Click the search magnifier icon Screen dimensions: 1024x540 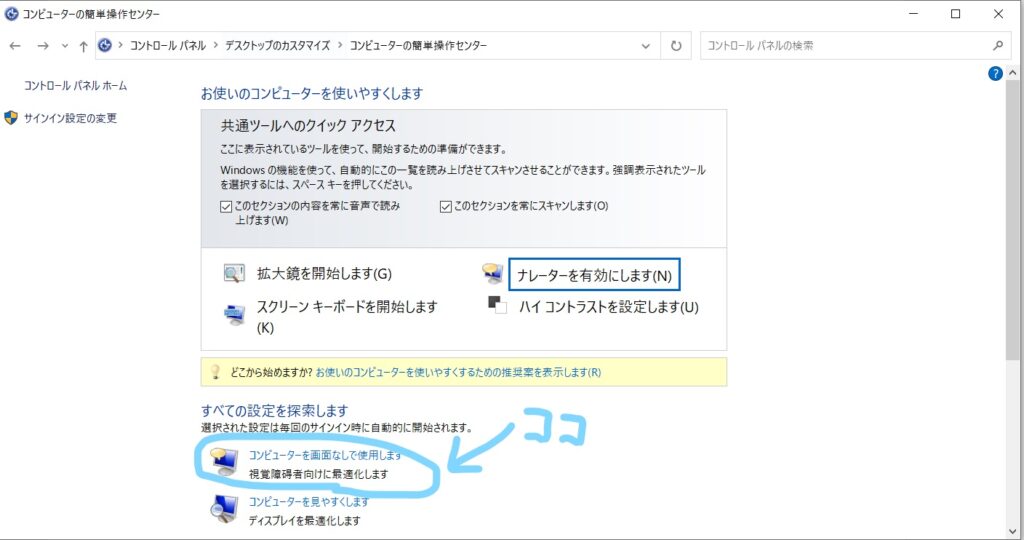(998, 46)
